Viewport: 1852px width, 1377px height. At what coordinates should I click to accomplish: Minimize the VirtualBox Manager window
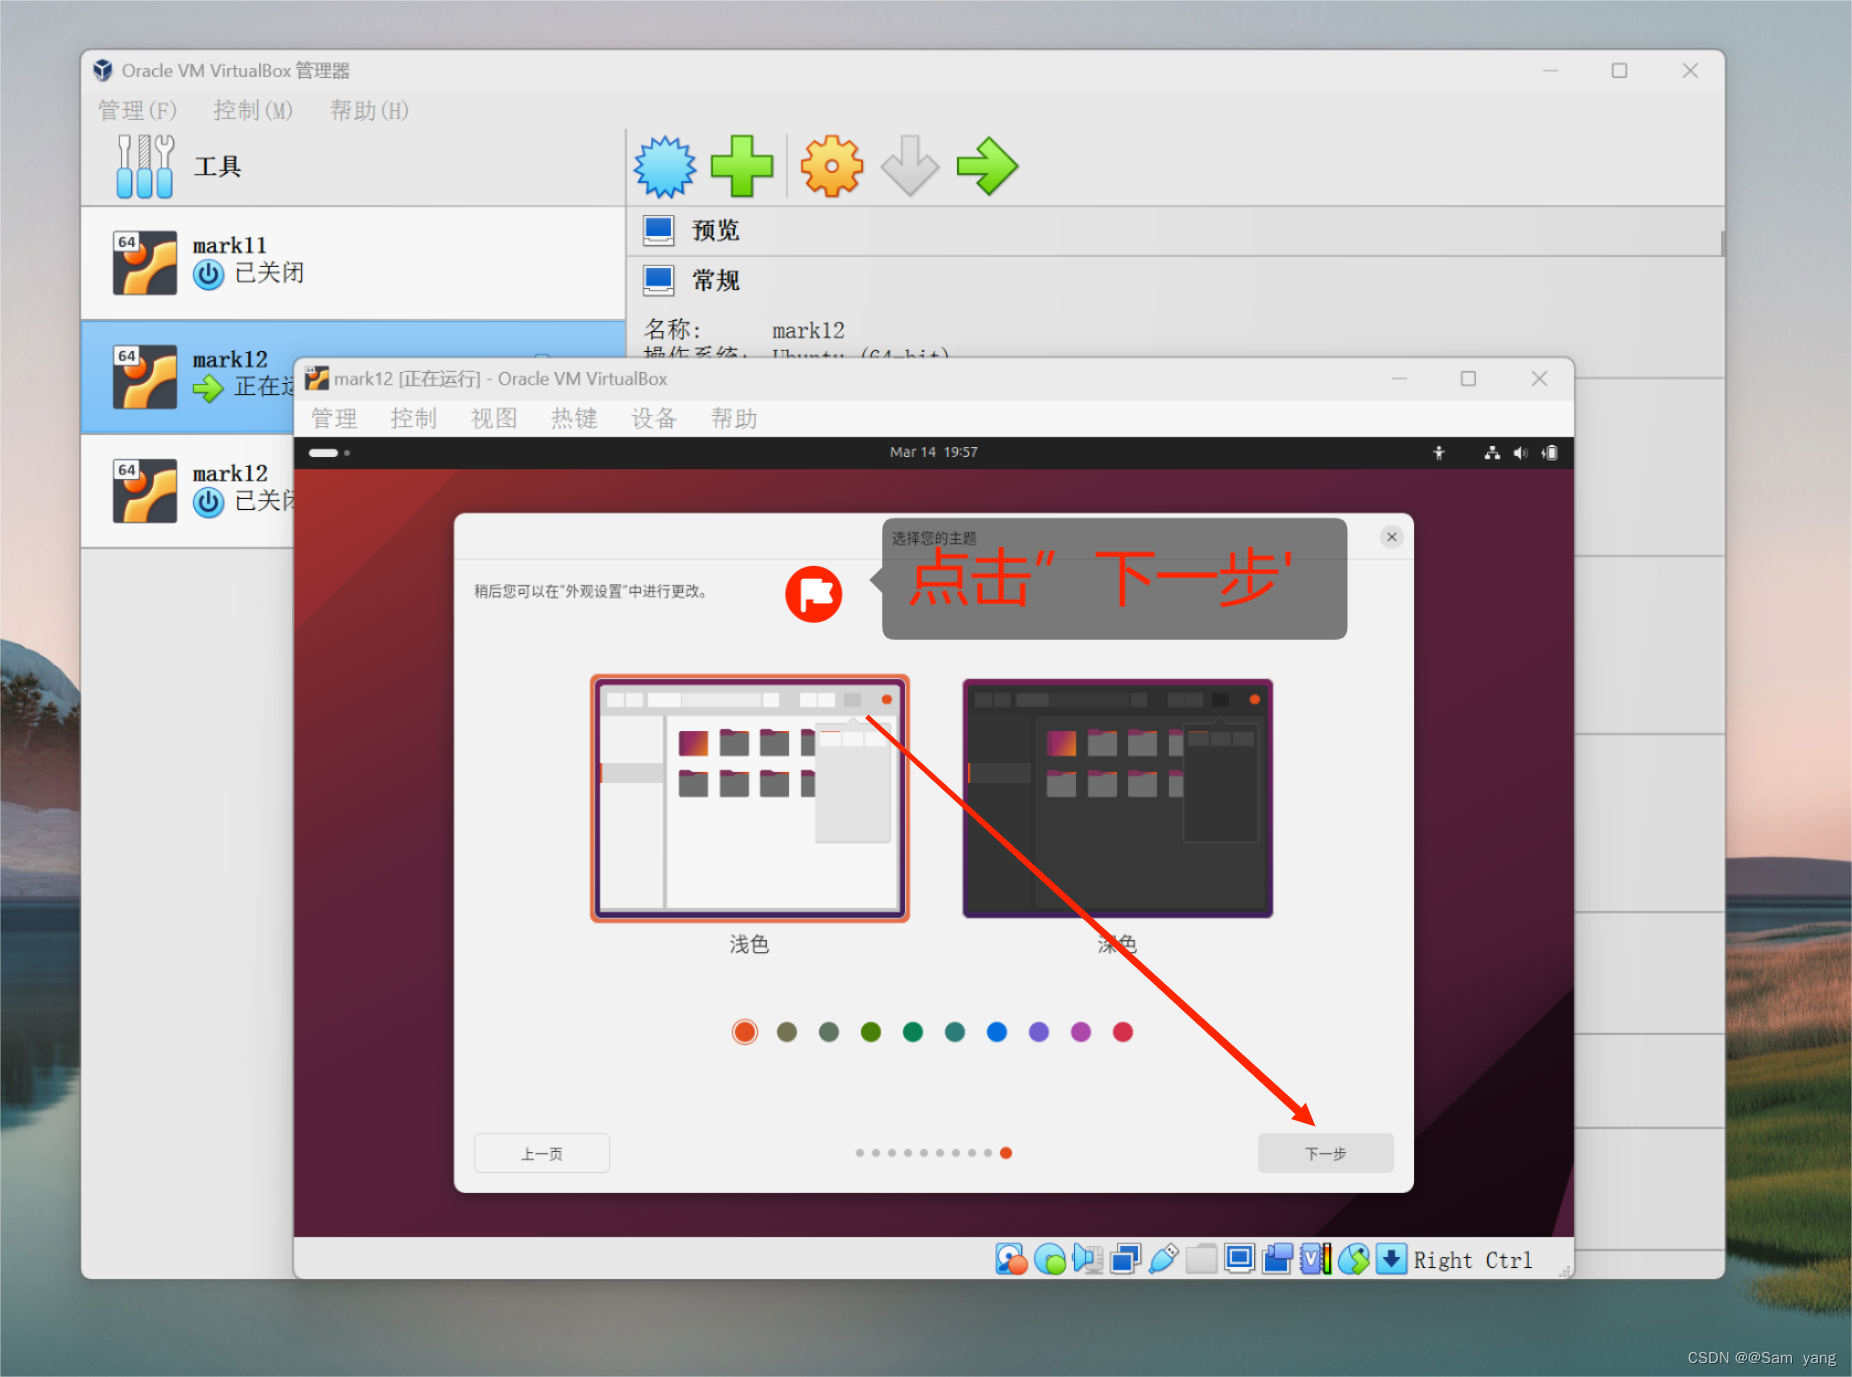tap(1550, 71)
